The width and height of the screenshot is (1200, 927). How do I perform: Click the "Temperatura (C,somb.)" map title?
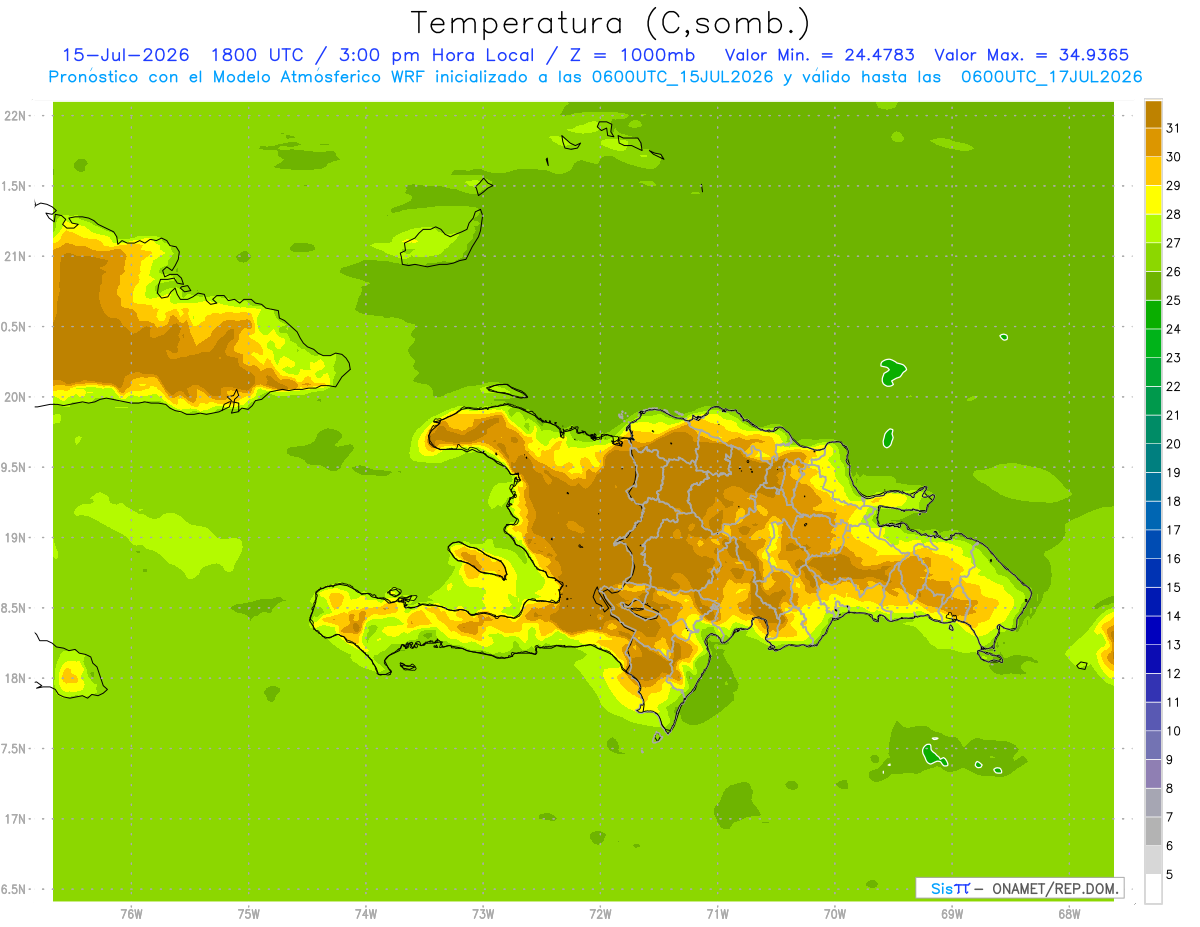610,24
